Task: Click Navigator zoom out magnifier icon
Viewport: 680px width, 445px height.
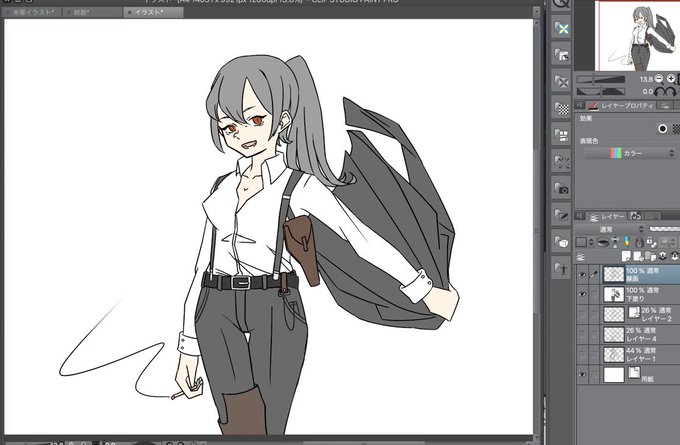Action: click(659, 79)
